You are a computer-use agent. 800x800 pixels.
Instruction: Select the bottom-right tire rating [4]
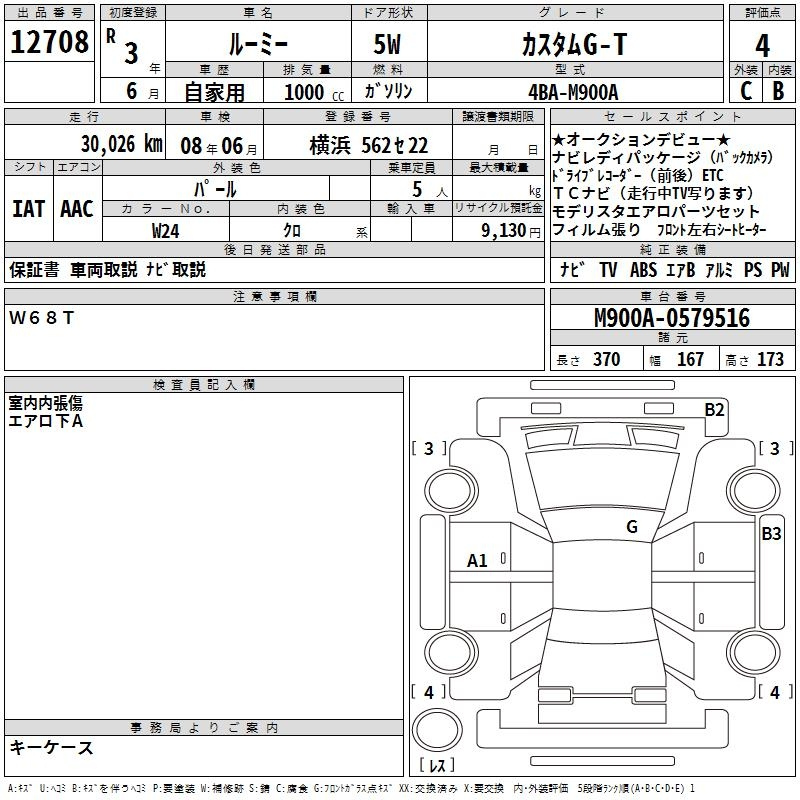click(x=769, y=691)
